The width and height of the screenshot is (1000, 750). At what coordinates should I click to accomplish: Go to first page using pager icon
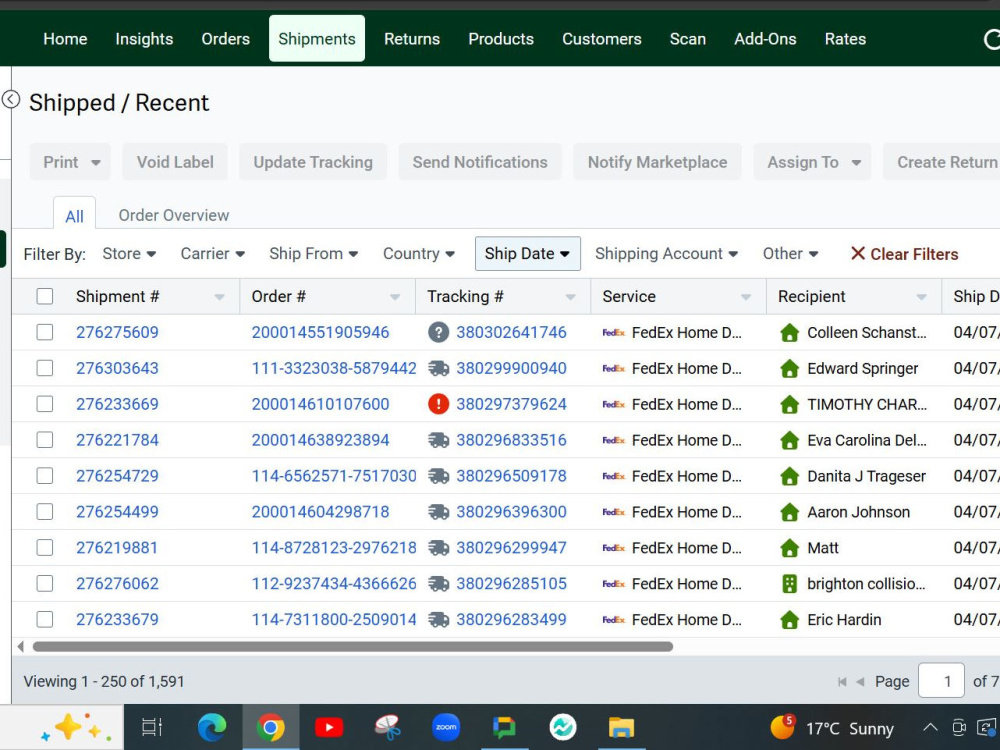[842, 682]
